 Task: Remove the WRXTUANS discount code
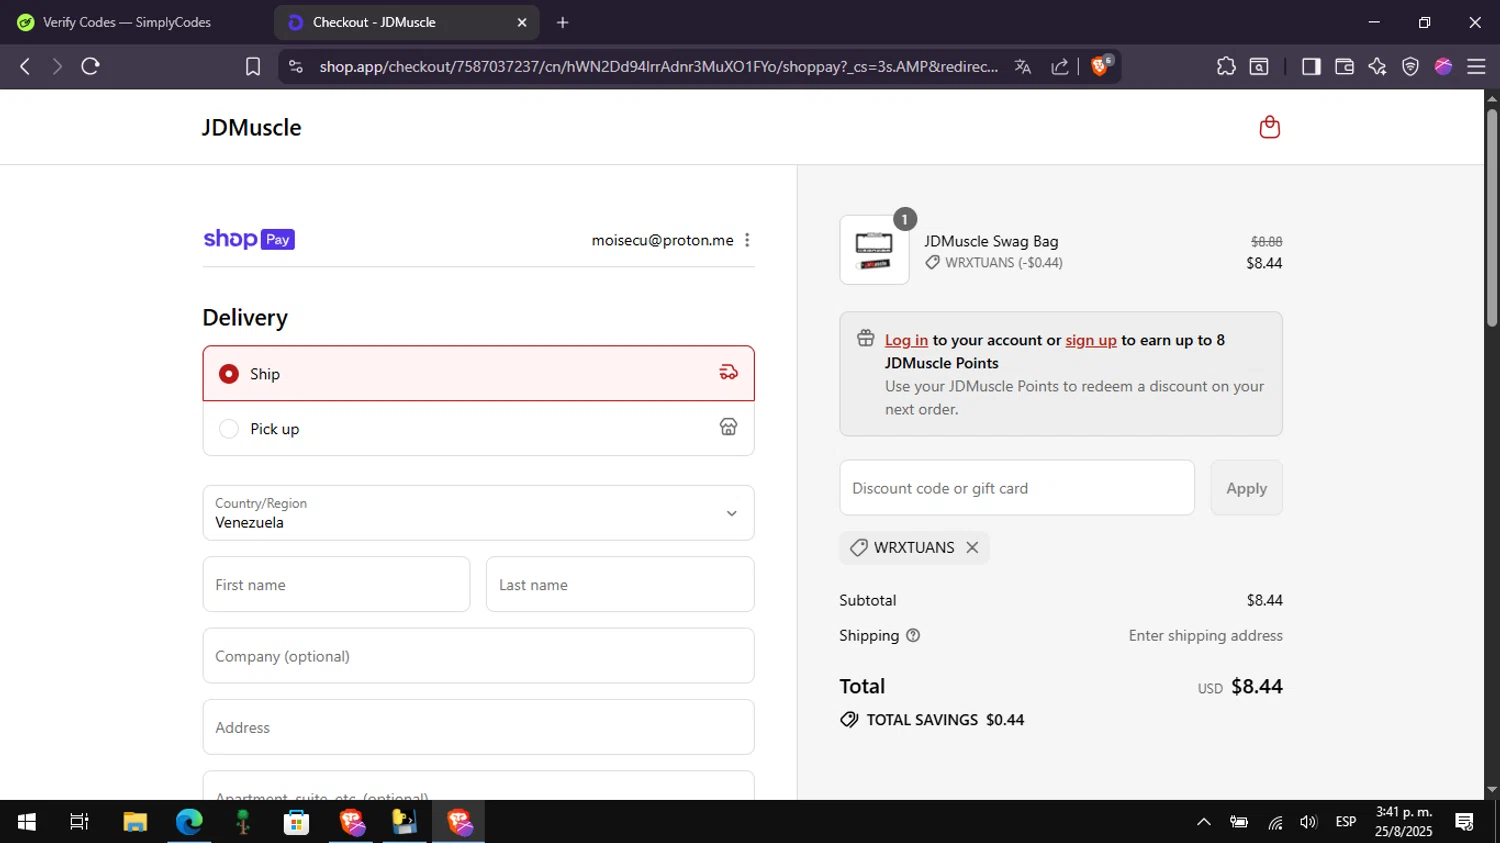click(972, 547)
